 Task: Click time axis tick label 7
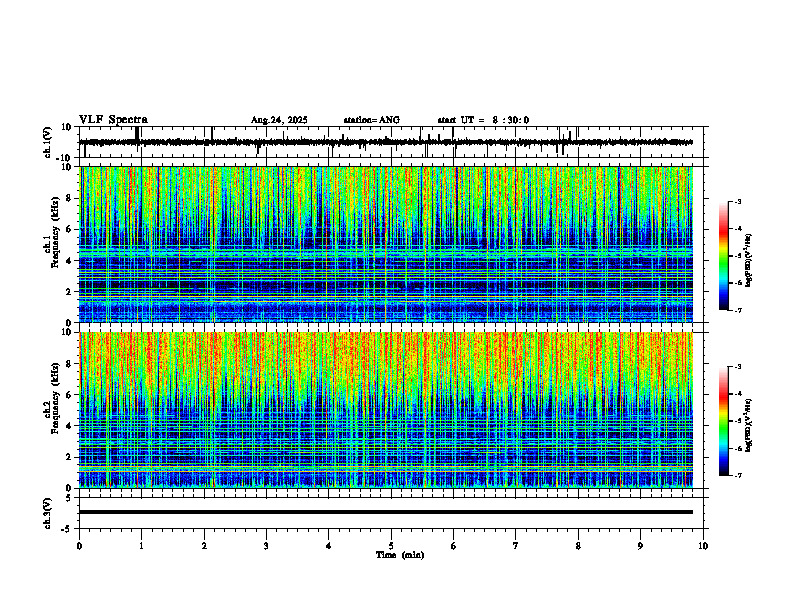[x=516, y=546]
